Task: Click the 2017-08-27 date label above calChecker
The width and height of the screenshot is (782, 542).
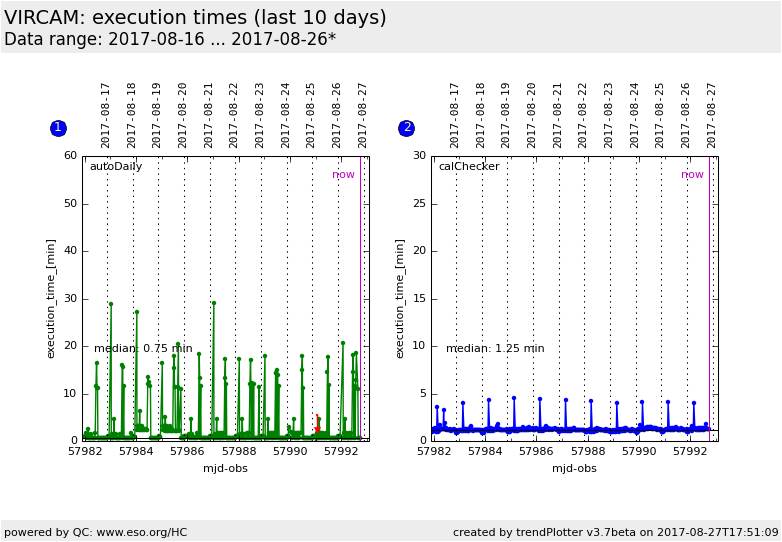Action: [712, 115]
